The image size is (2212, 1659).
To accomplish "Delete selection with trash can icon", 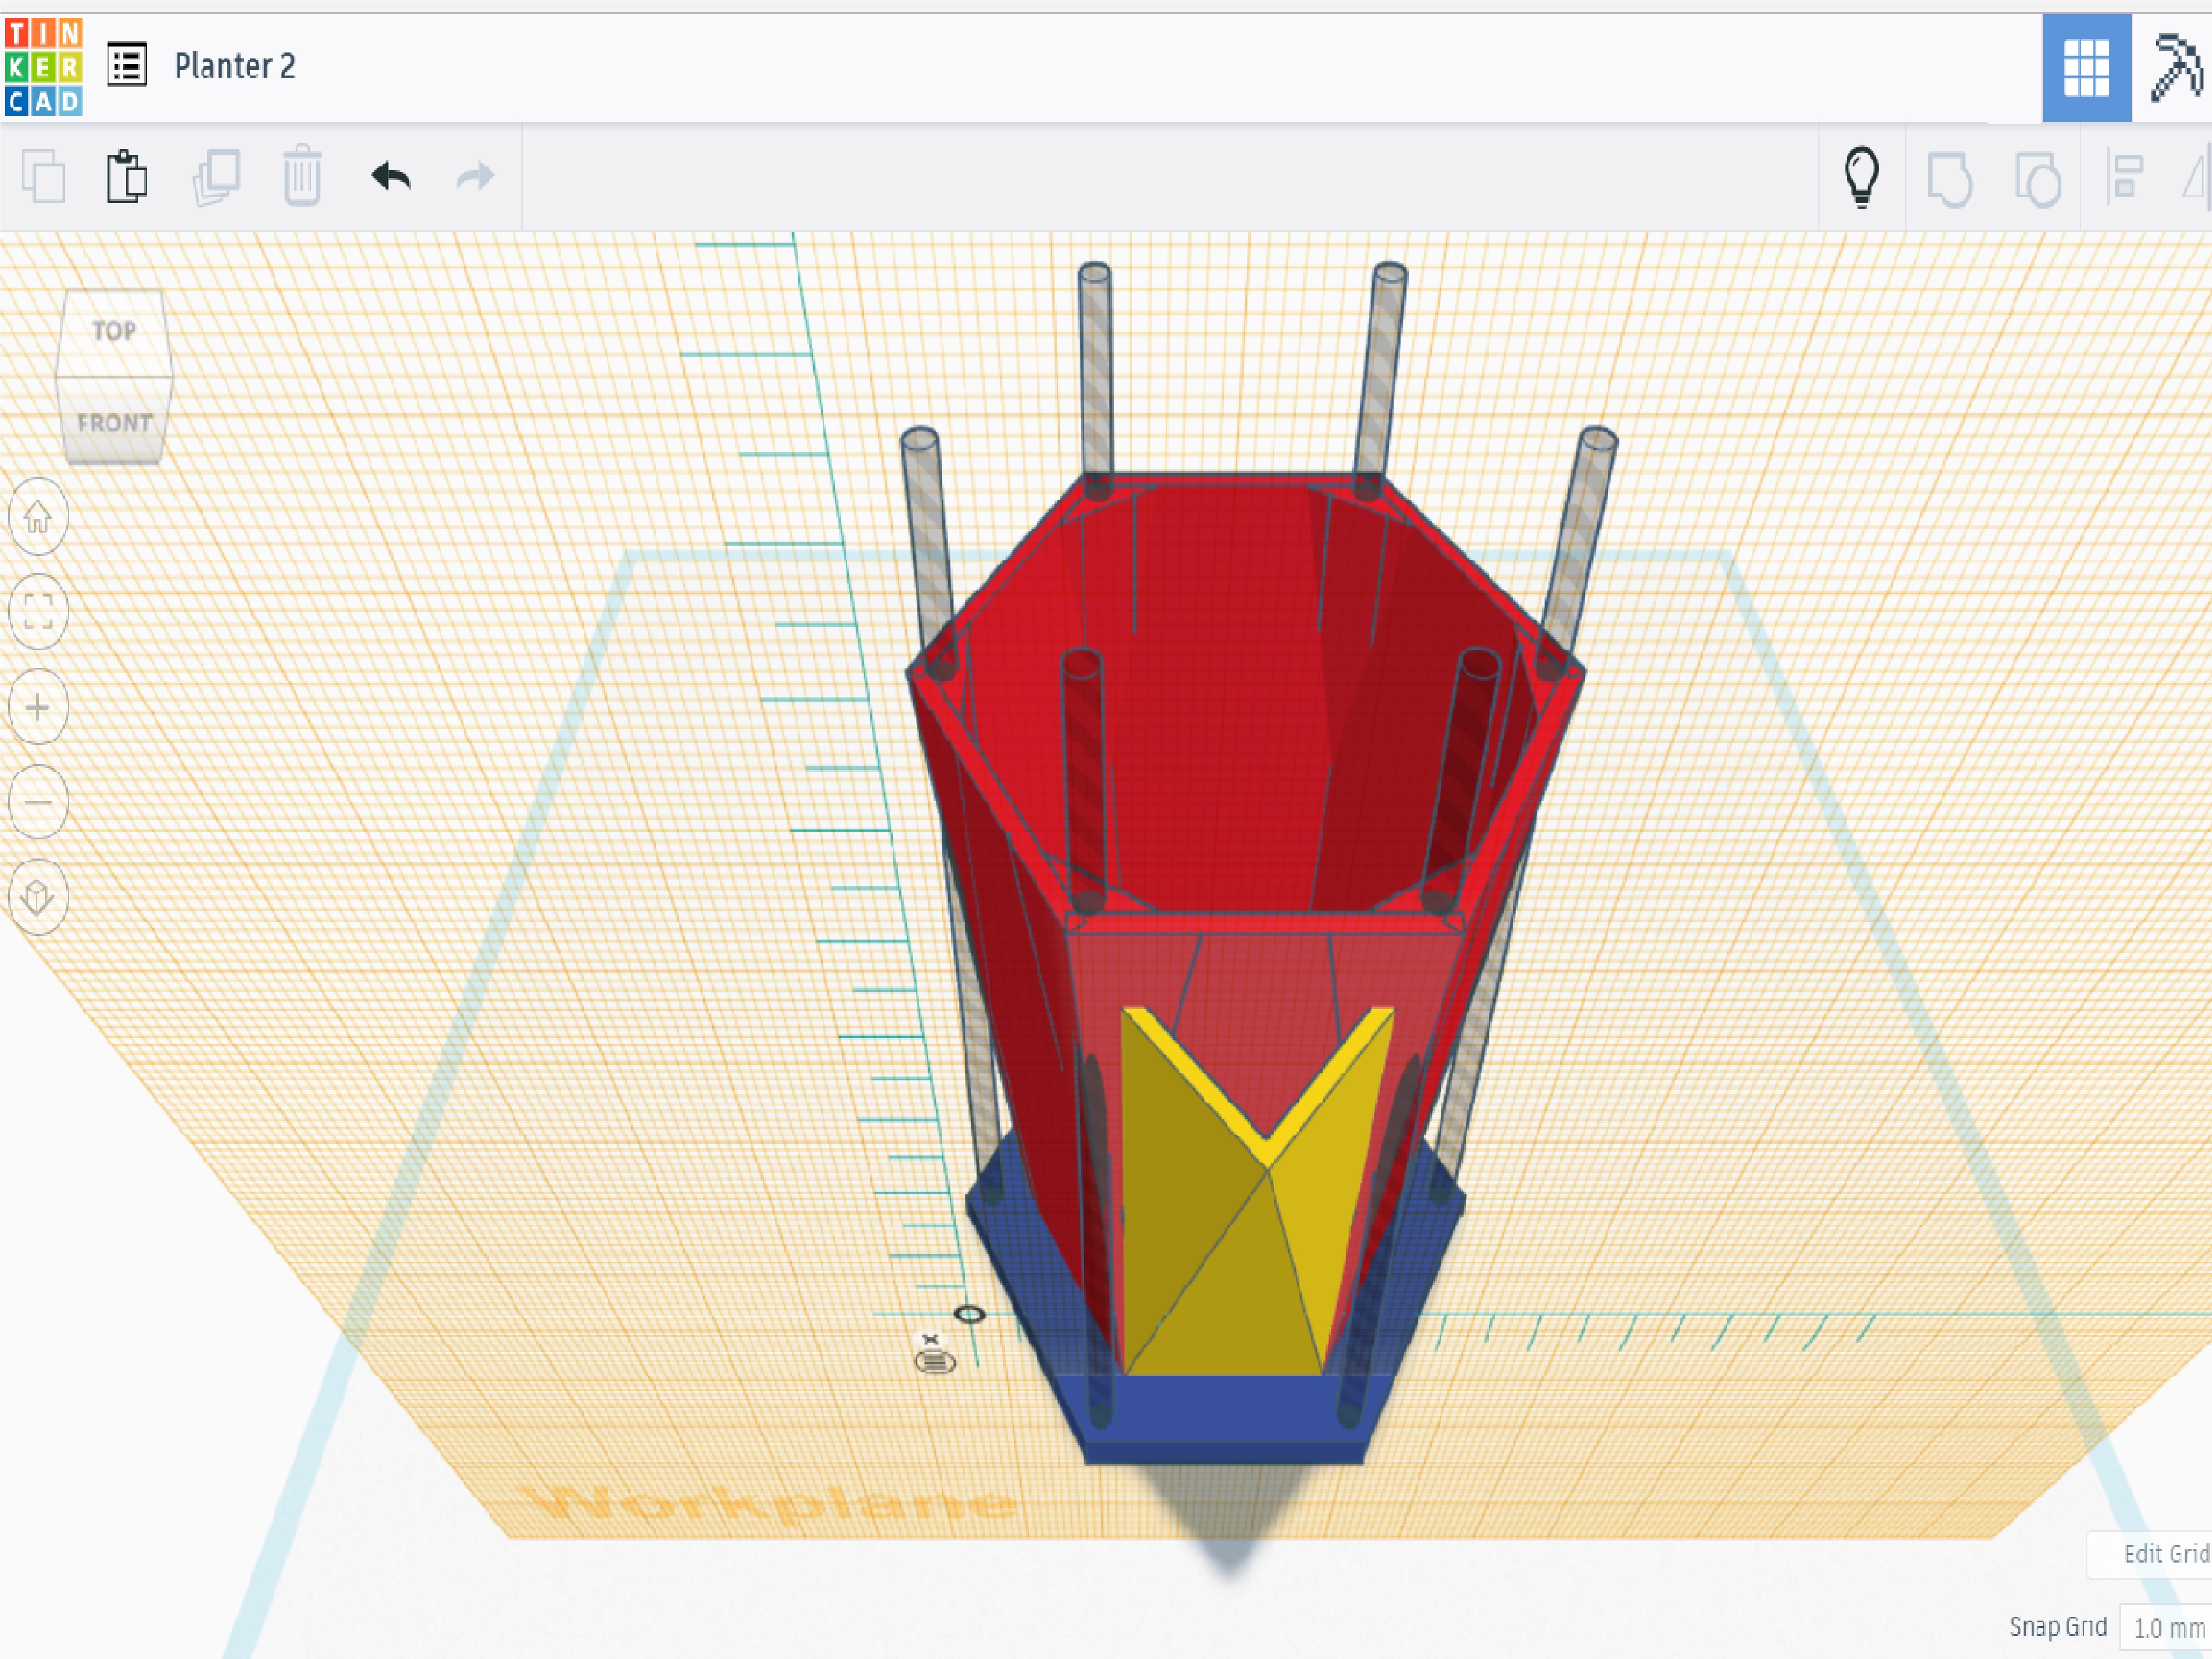I will [302, 176].
